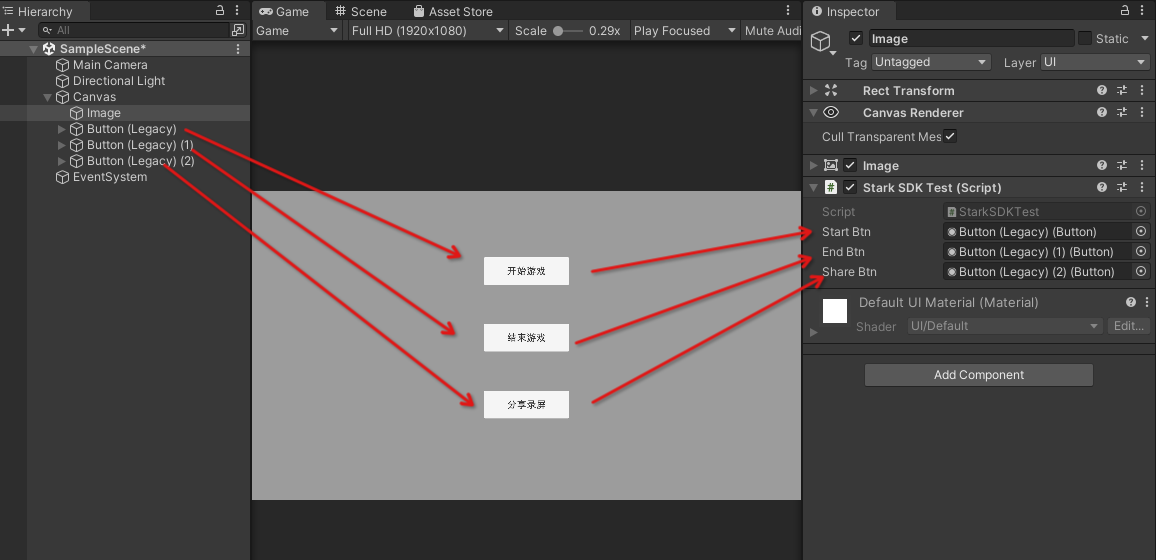Open Image component preset sliders icon
Screen dimensions: 1156x560
tap(1122, 166)
